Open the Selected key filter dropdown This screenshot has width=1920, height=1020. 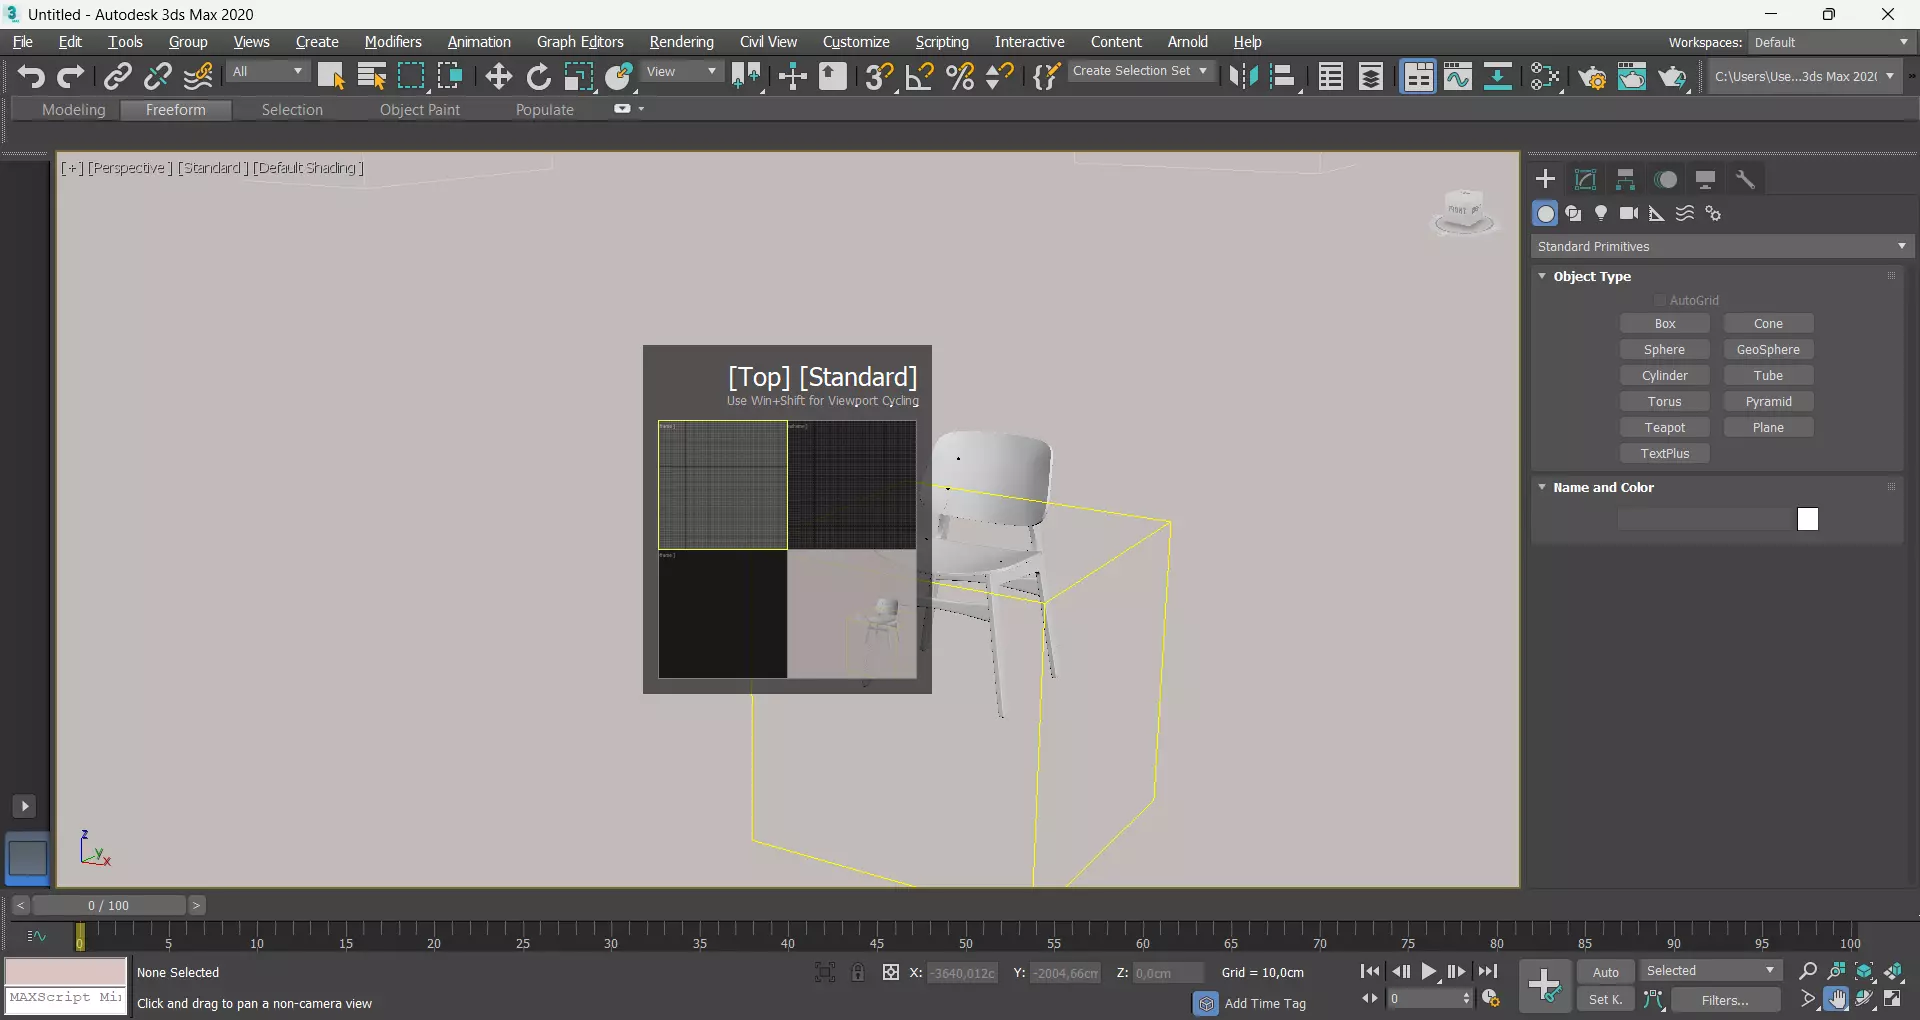pos(1711,971)
